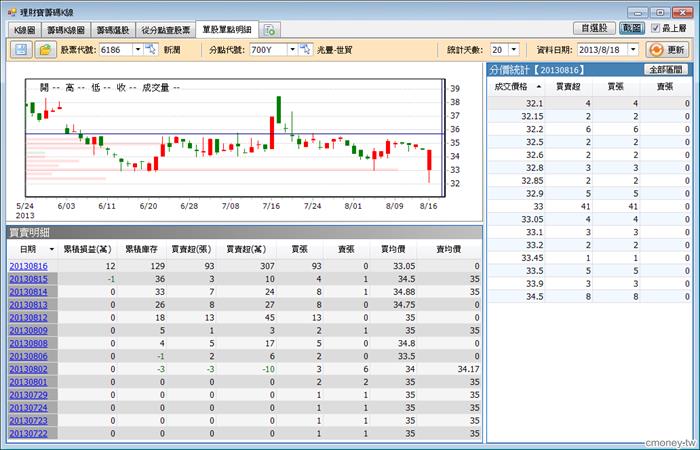Click the 買賣超(萬) column header
Viewport: 700px width, 450px height.
pyautogui.click(x=246, y=250)
